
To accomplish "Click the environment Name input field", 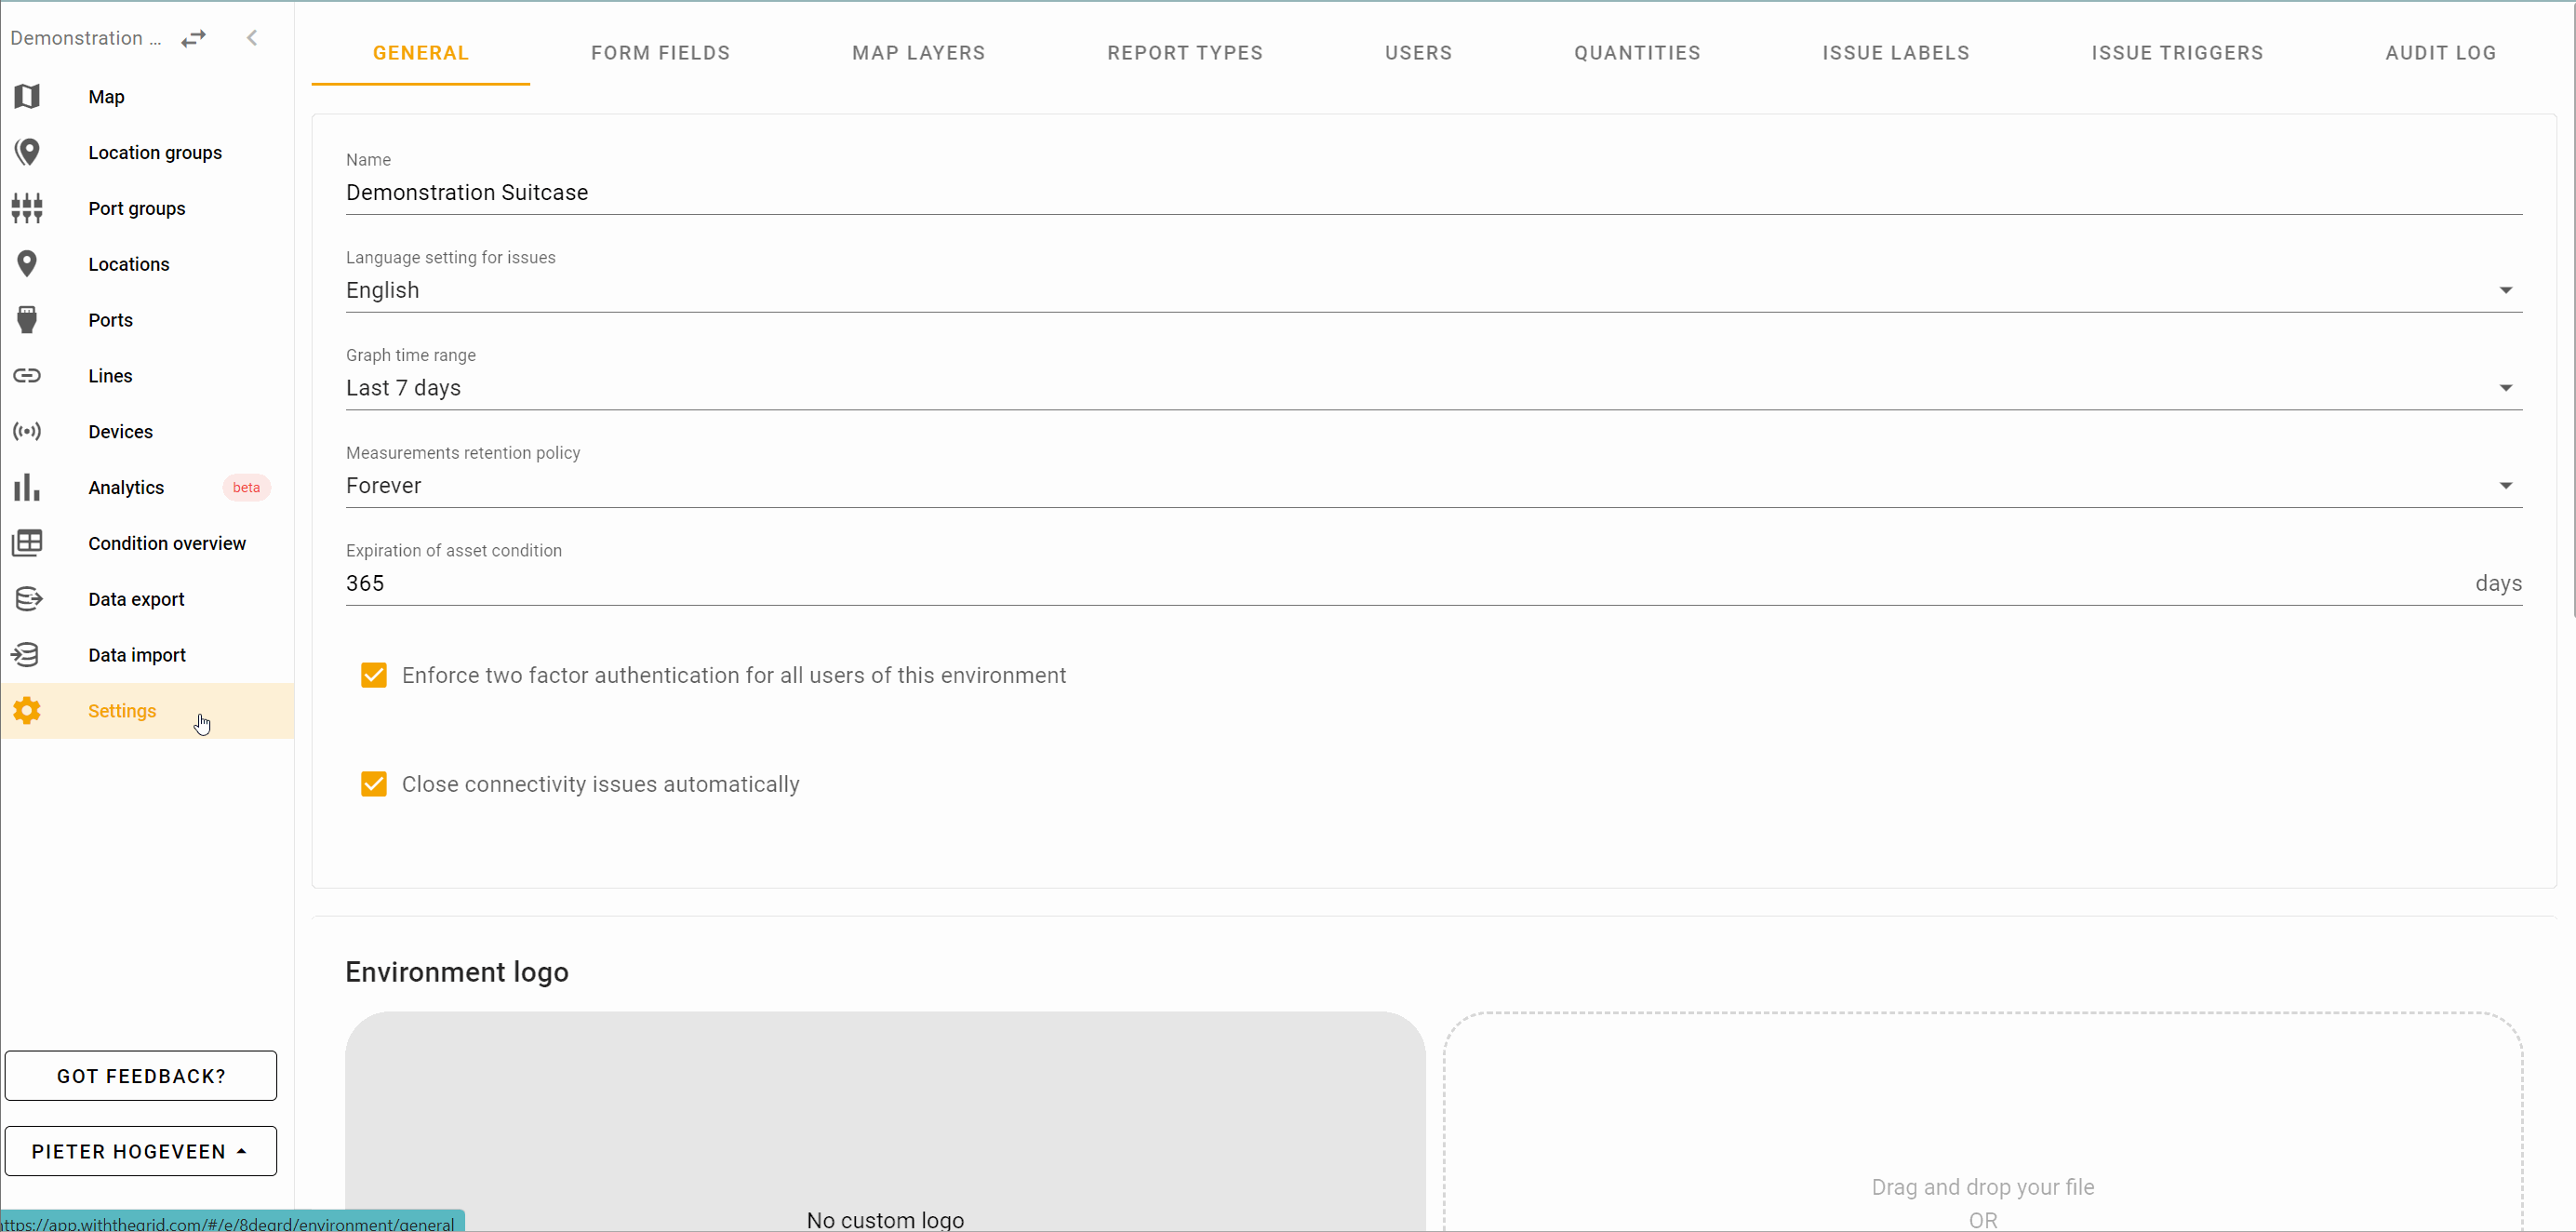I will (1432, 192).
